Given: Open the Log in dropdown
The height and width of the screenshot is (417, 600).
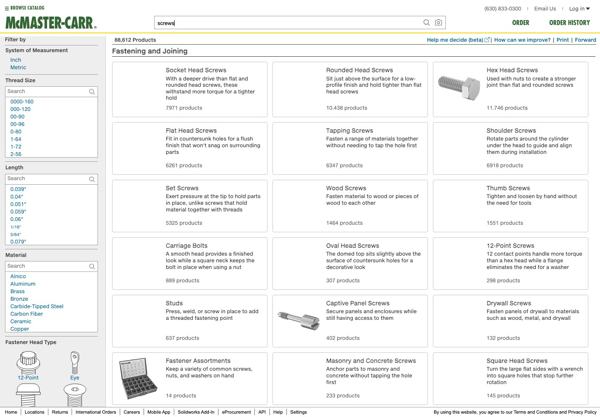Looking at the screenshot, I should point(579,8).
